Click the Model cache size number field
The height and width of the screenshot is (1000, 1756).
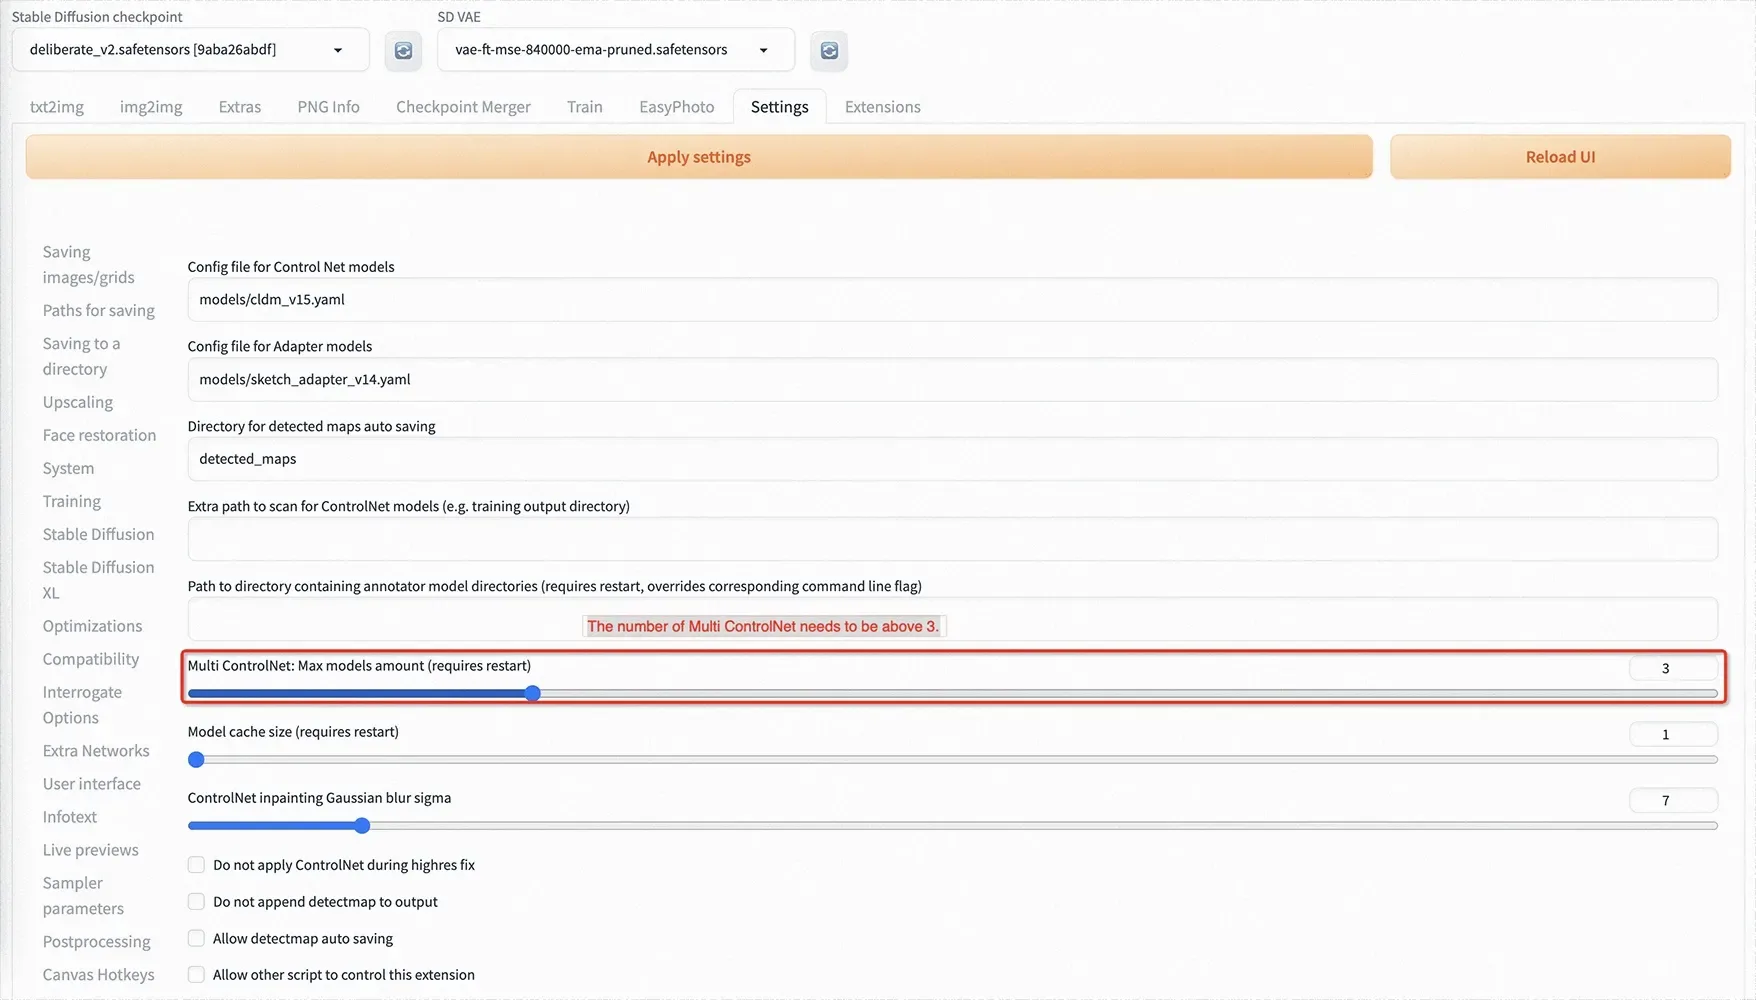click(1673, 734)
